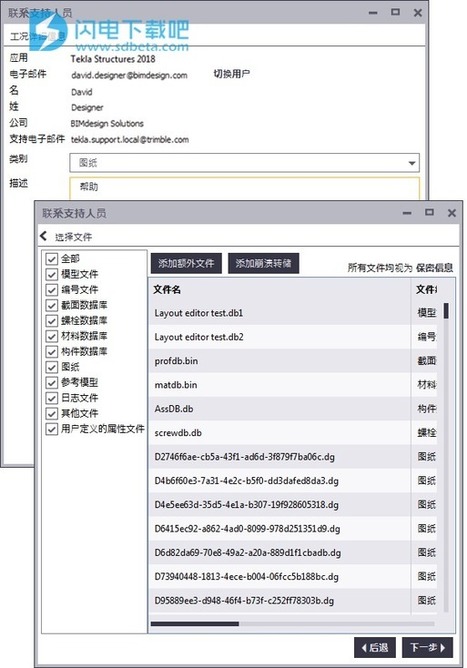Uncheck the 编号文件 checkbox
The width and height of the screenshot is (467, 668).
[x=52, y=290]
